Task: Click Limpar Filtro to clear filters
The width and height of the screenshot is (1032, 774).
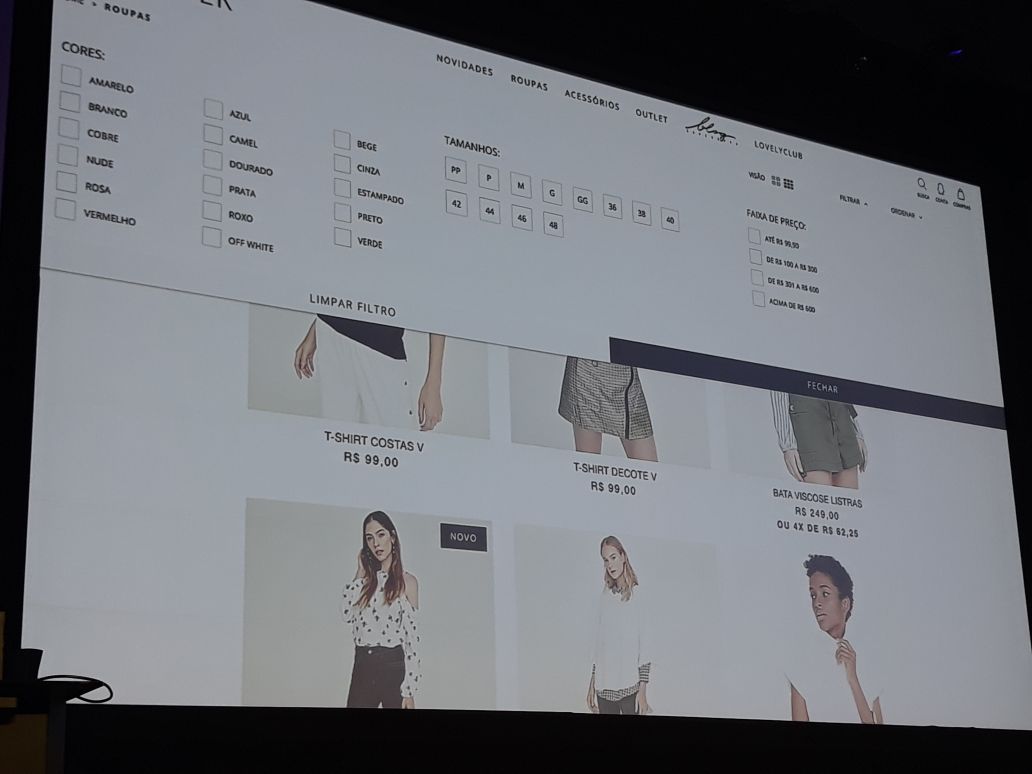Action: 353,305
